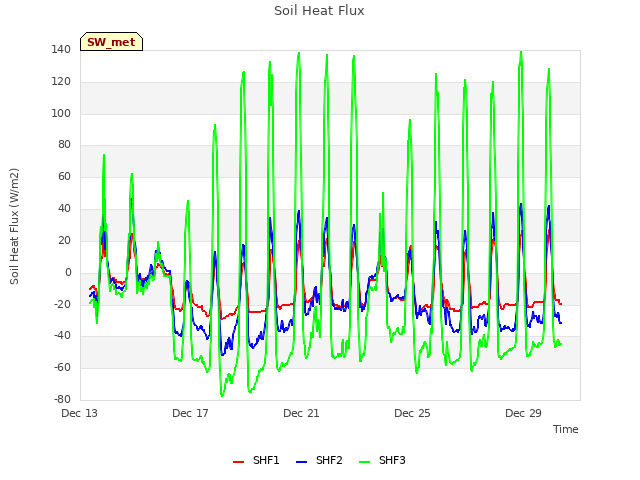Click the 120 y-axis tick label
640x480 pixels.
click(61, 81)
